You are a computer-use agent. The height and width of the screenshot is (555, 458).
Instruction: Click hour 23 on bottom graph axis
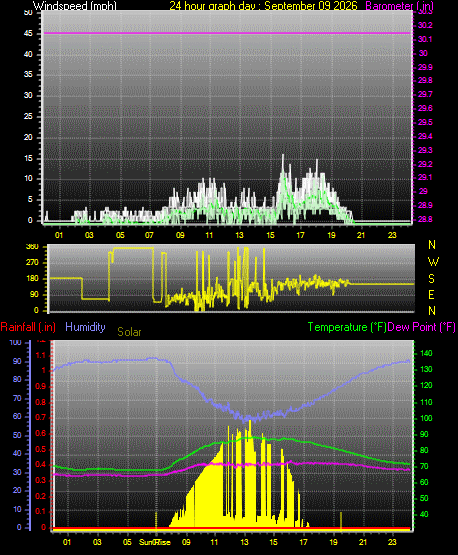click(392, 542)
